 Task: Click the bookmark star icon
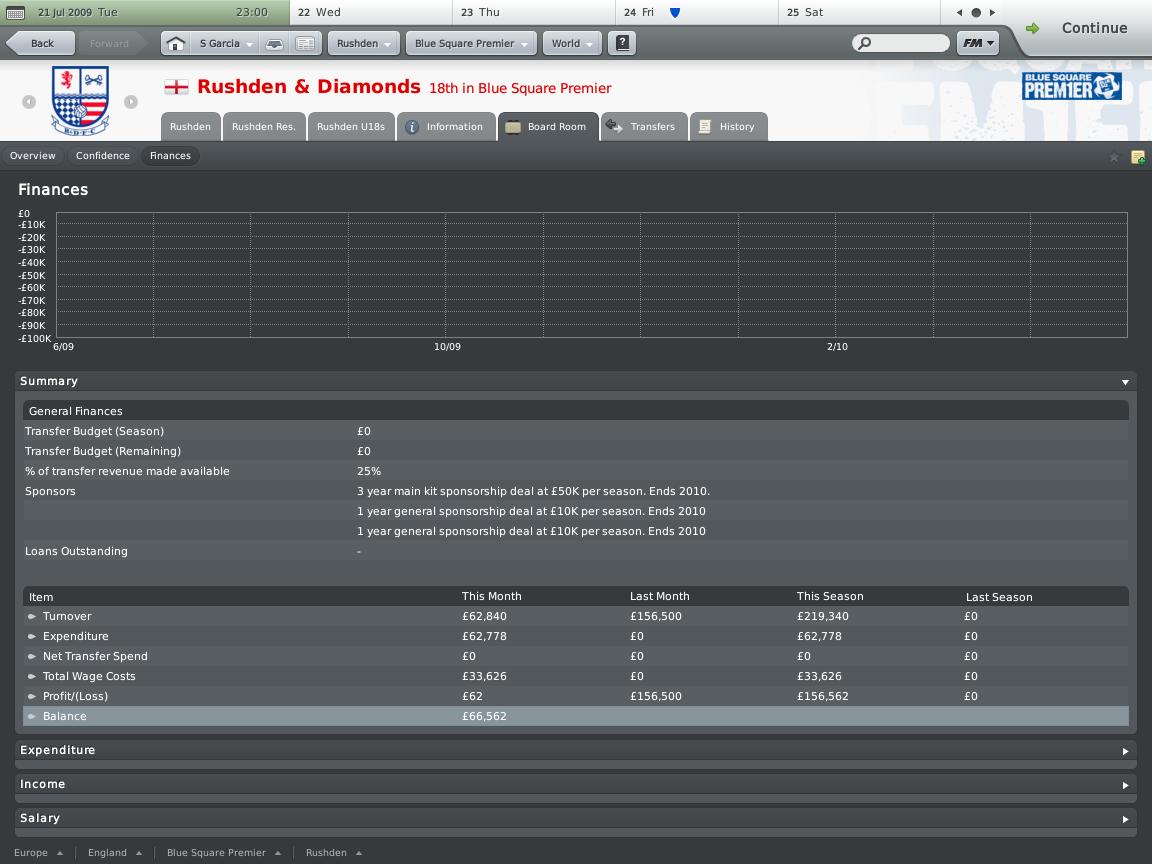point(1114,157)
